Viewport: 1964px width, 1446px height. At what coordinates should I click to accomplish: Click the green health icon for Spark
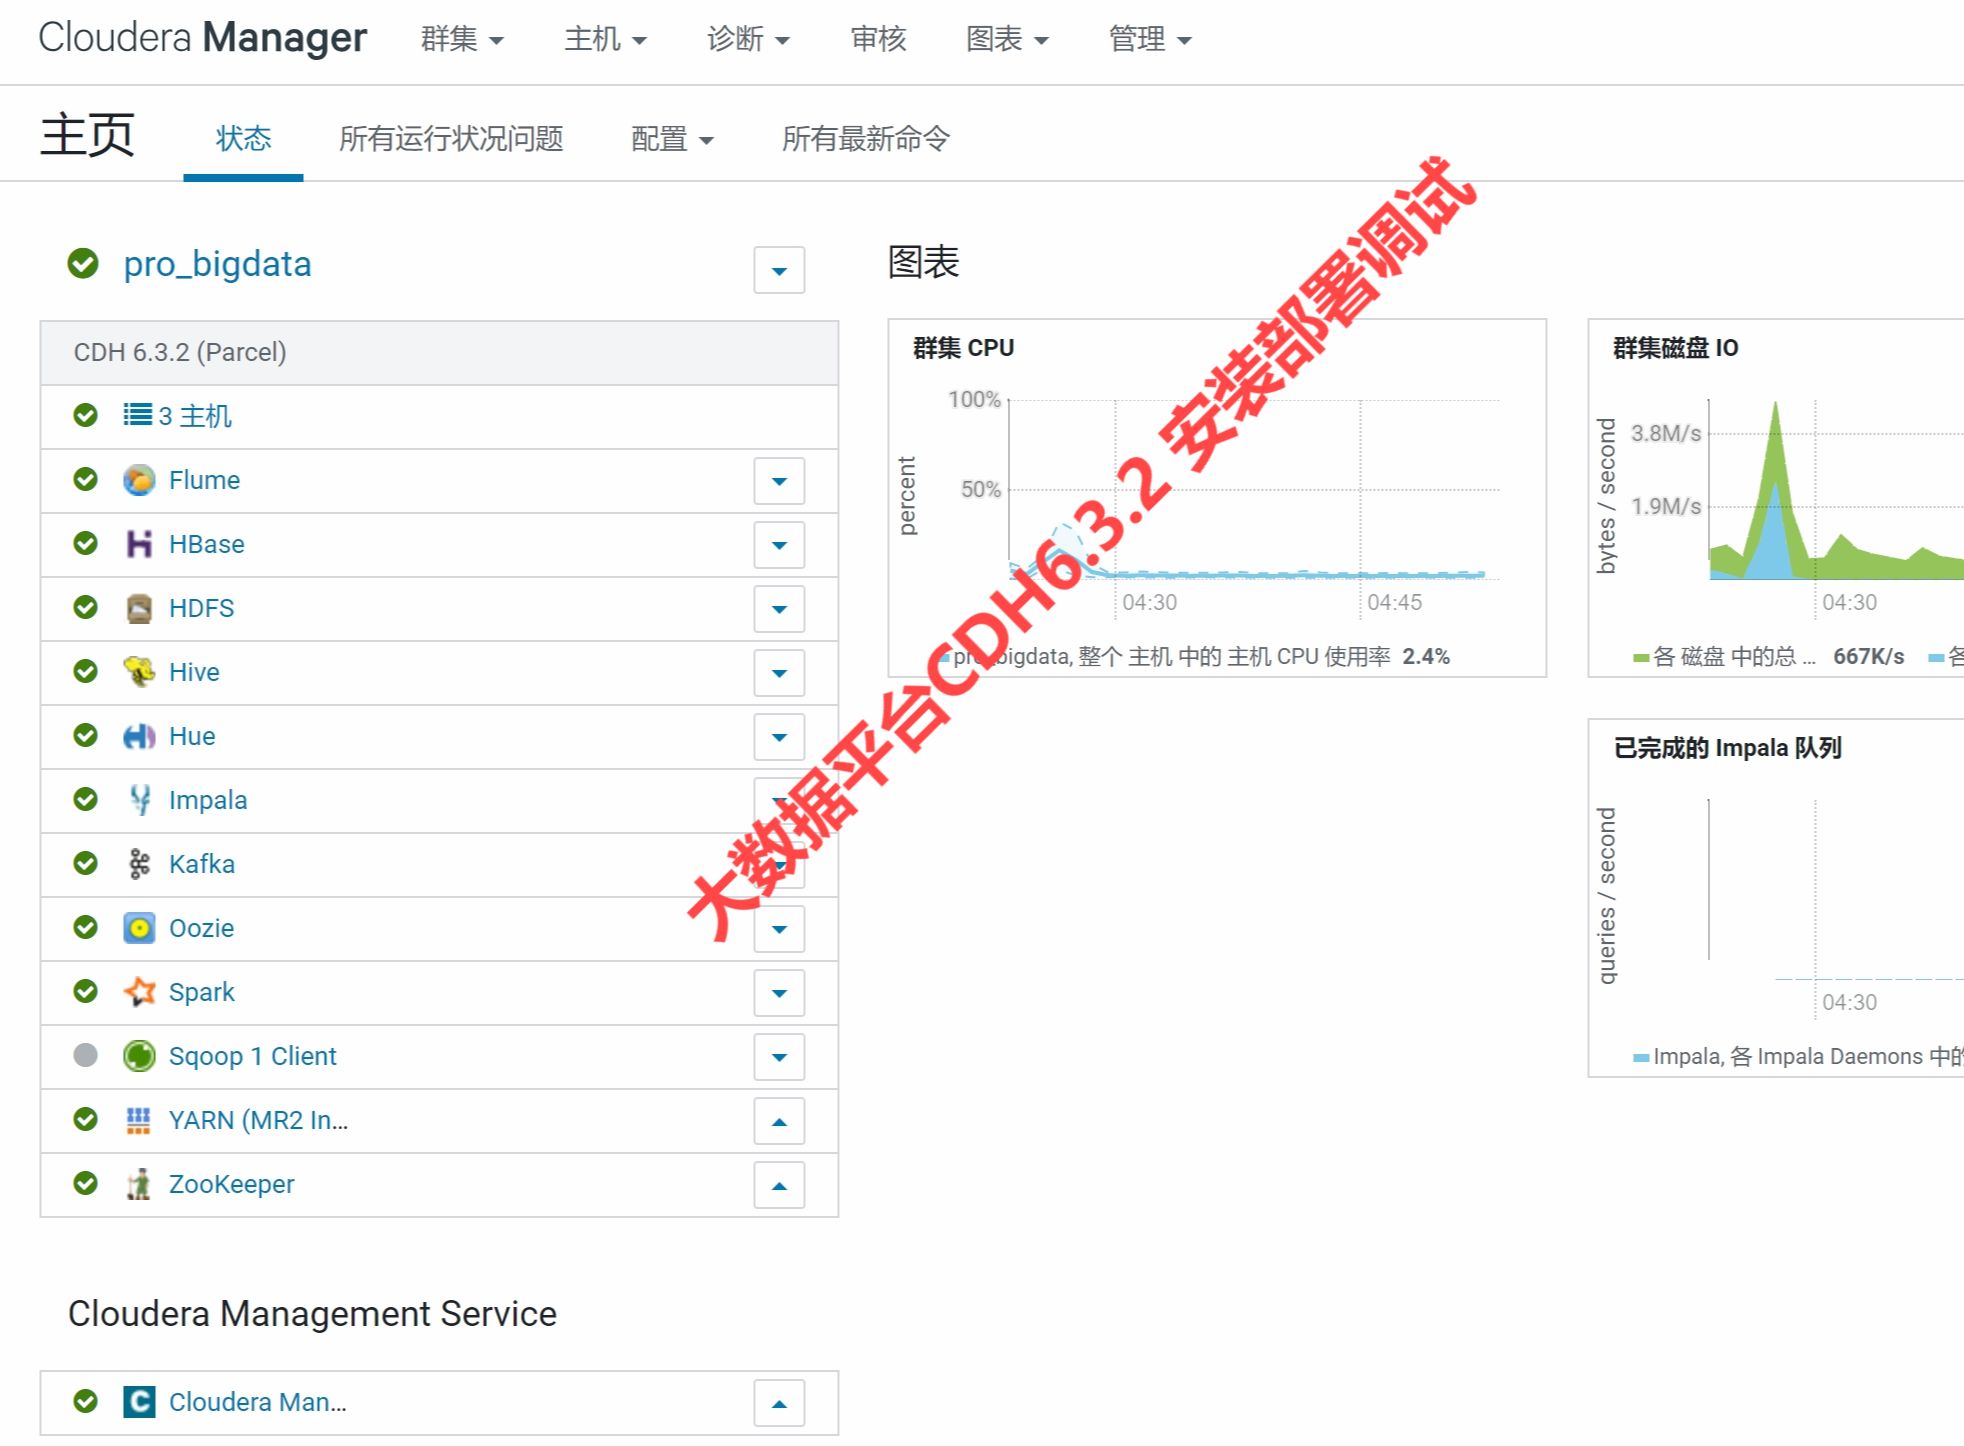86,991
